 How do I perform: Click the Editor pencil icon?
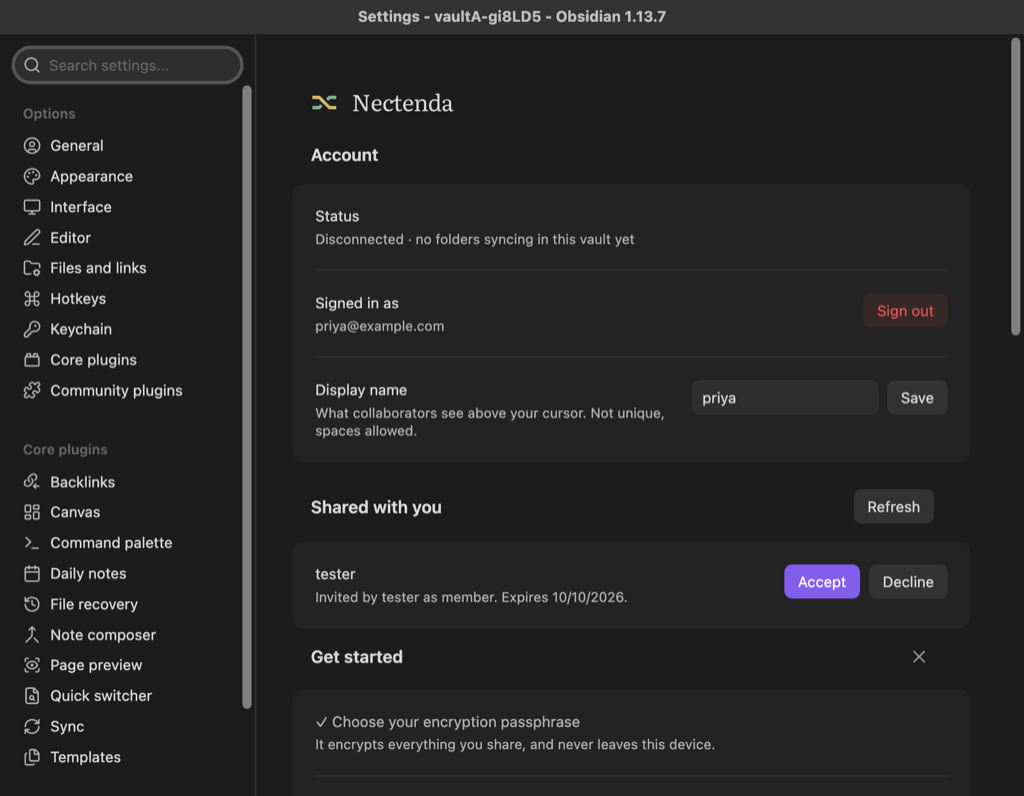32,238
